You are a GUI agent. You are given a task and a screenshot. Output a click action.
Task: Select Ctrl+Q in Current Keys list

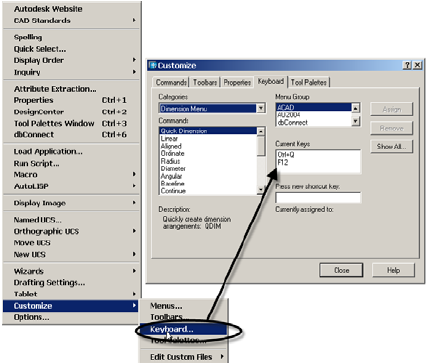tap(318, 155)
